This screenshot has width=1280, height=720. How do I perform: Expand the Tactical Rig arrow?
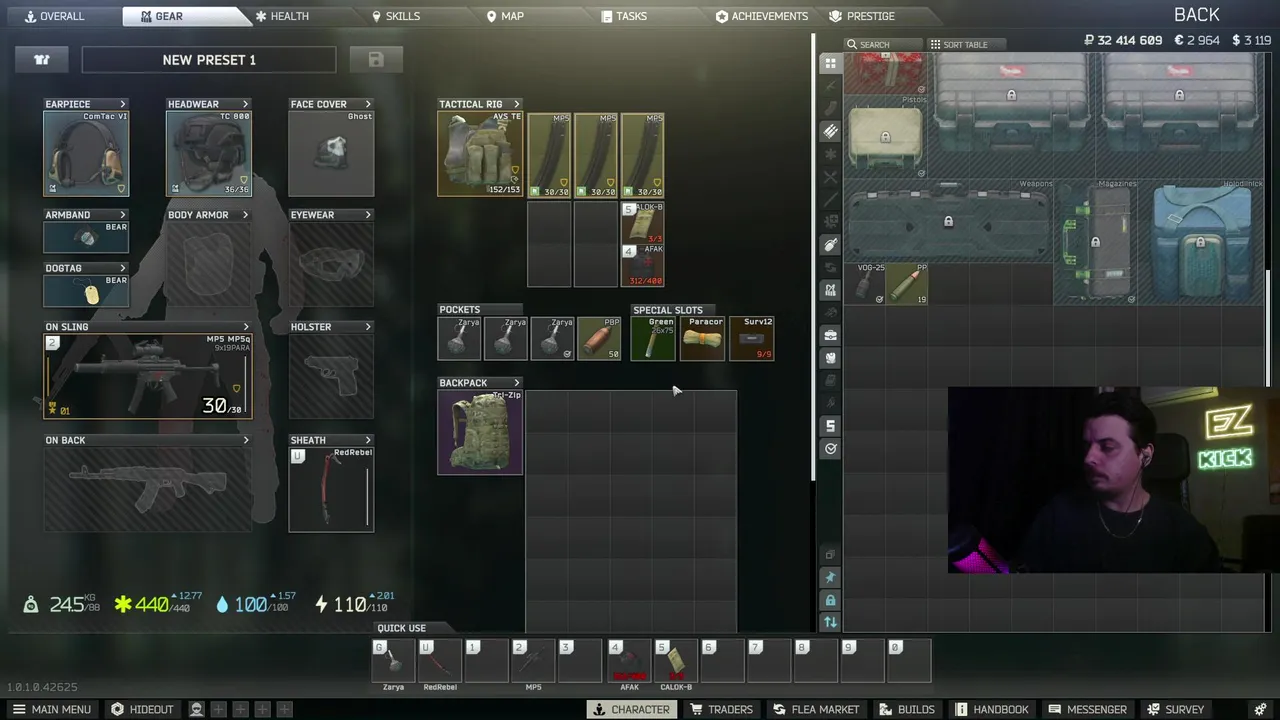pos(516,104)
